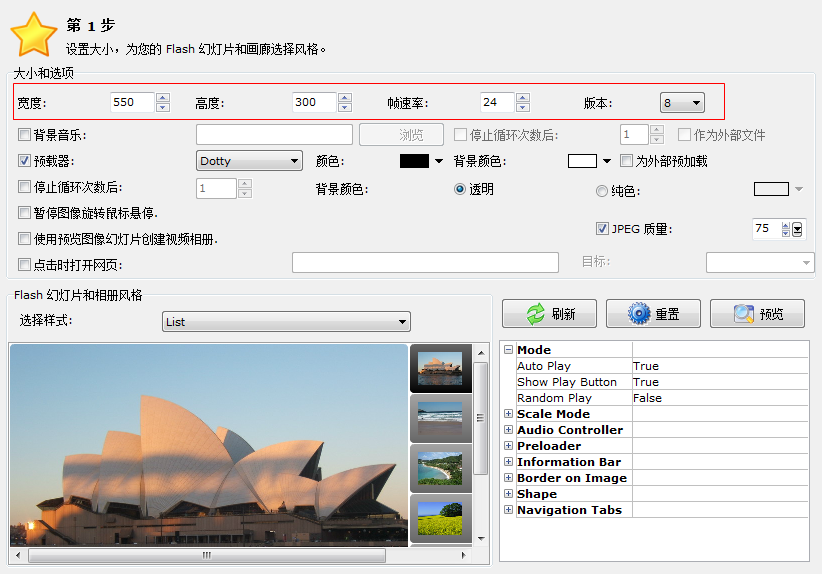Expand the Border on Image group
The width and height of the screenshot is (822, 574).
coord(508,478)
